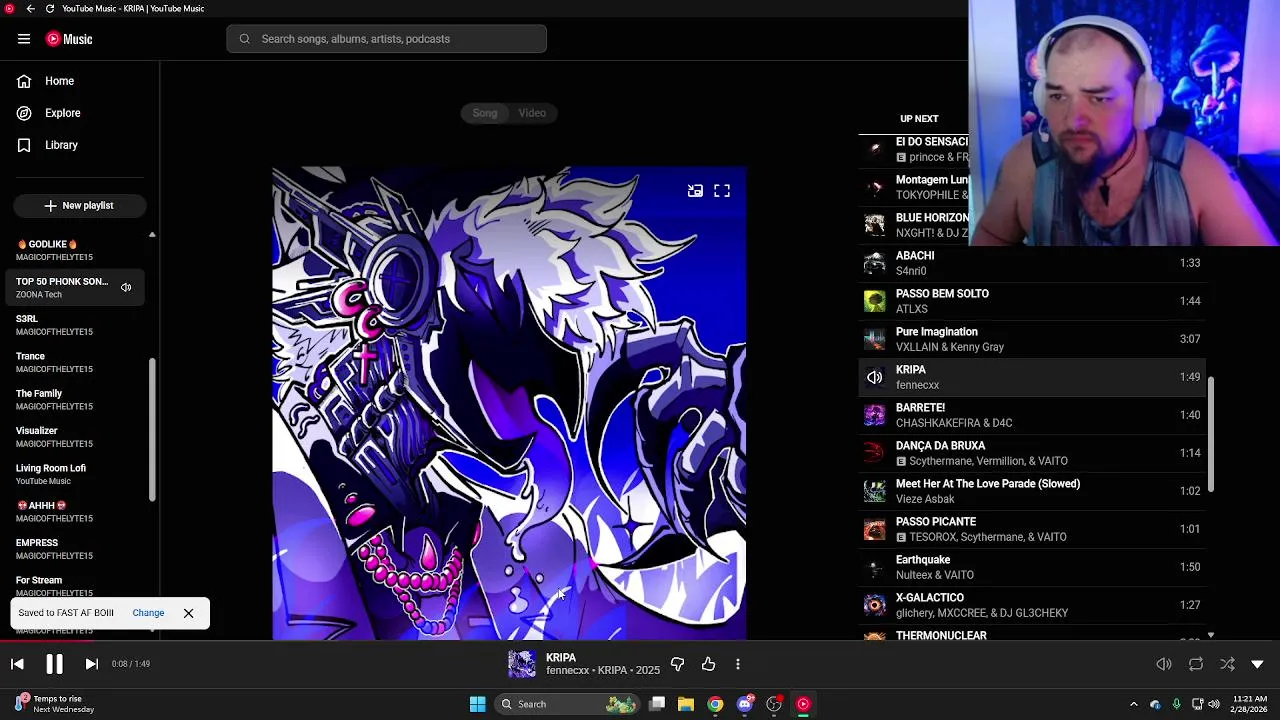The image size is (1280, 720).
Task: Click the queue panel scrollbar
Action: coord(1210,435)
